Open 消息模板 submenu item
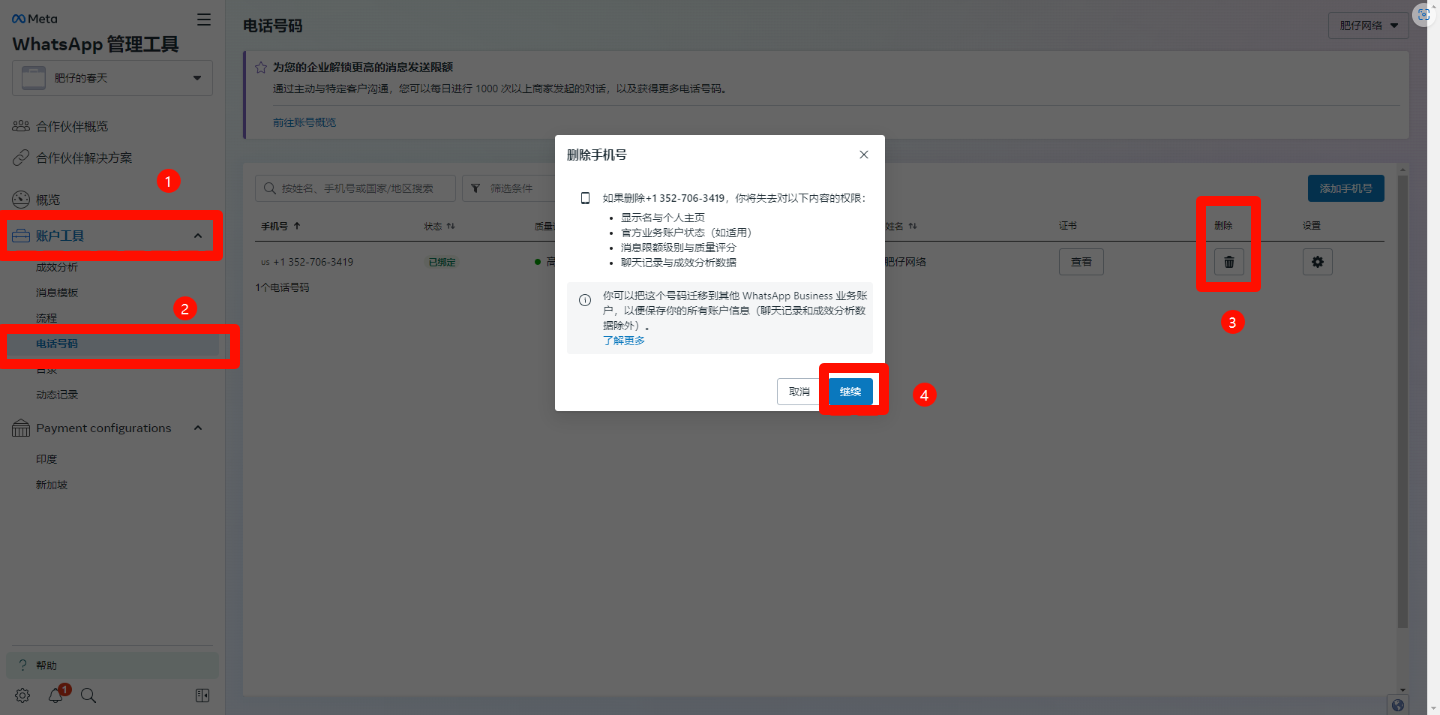The width and height of the screenshot is (1440, 715). (x=57, y=293)
